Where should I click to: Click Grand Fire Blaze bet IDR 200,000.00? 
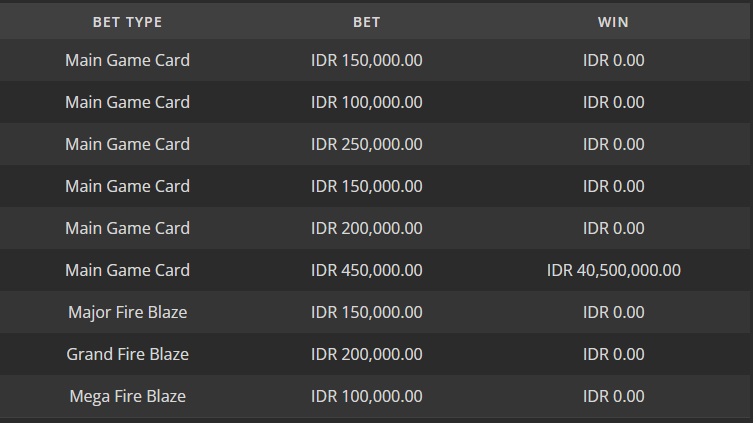coord(366,354)
